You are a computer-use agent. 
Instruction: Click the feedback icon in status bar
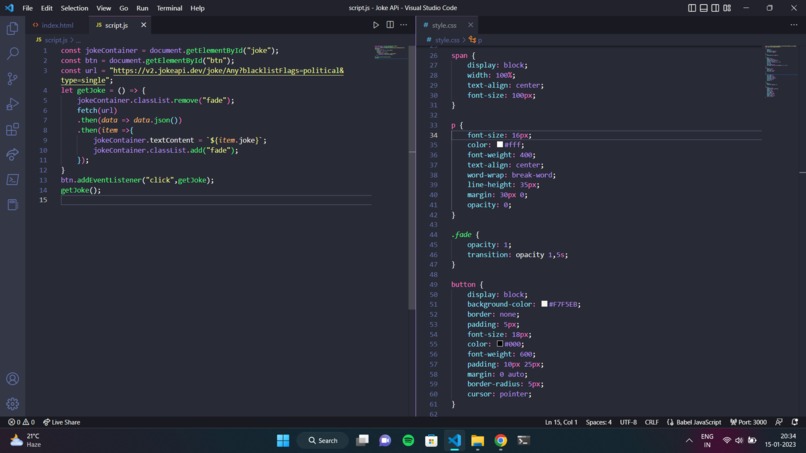779,422
